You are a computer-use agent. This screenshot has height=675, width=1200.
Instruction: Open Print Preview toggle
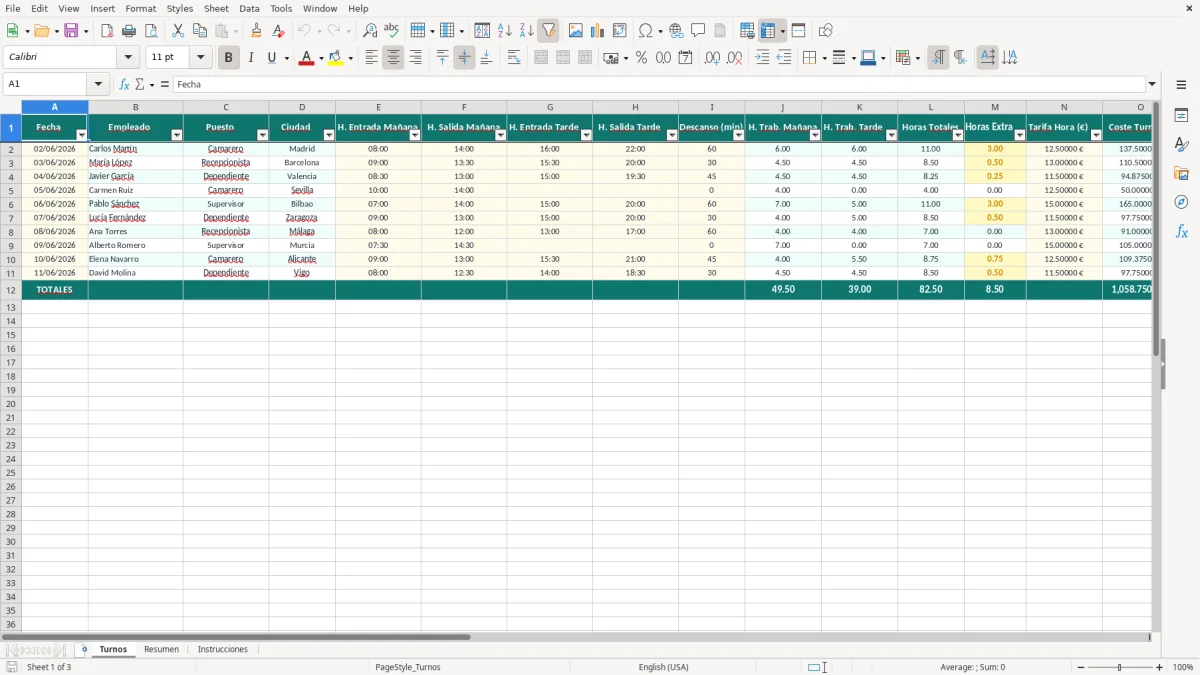[150, 31]
